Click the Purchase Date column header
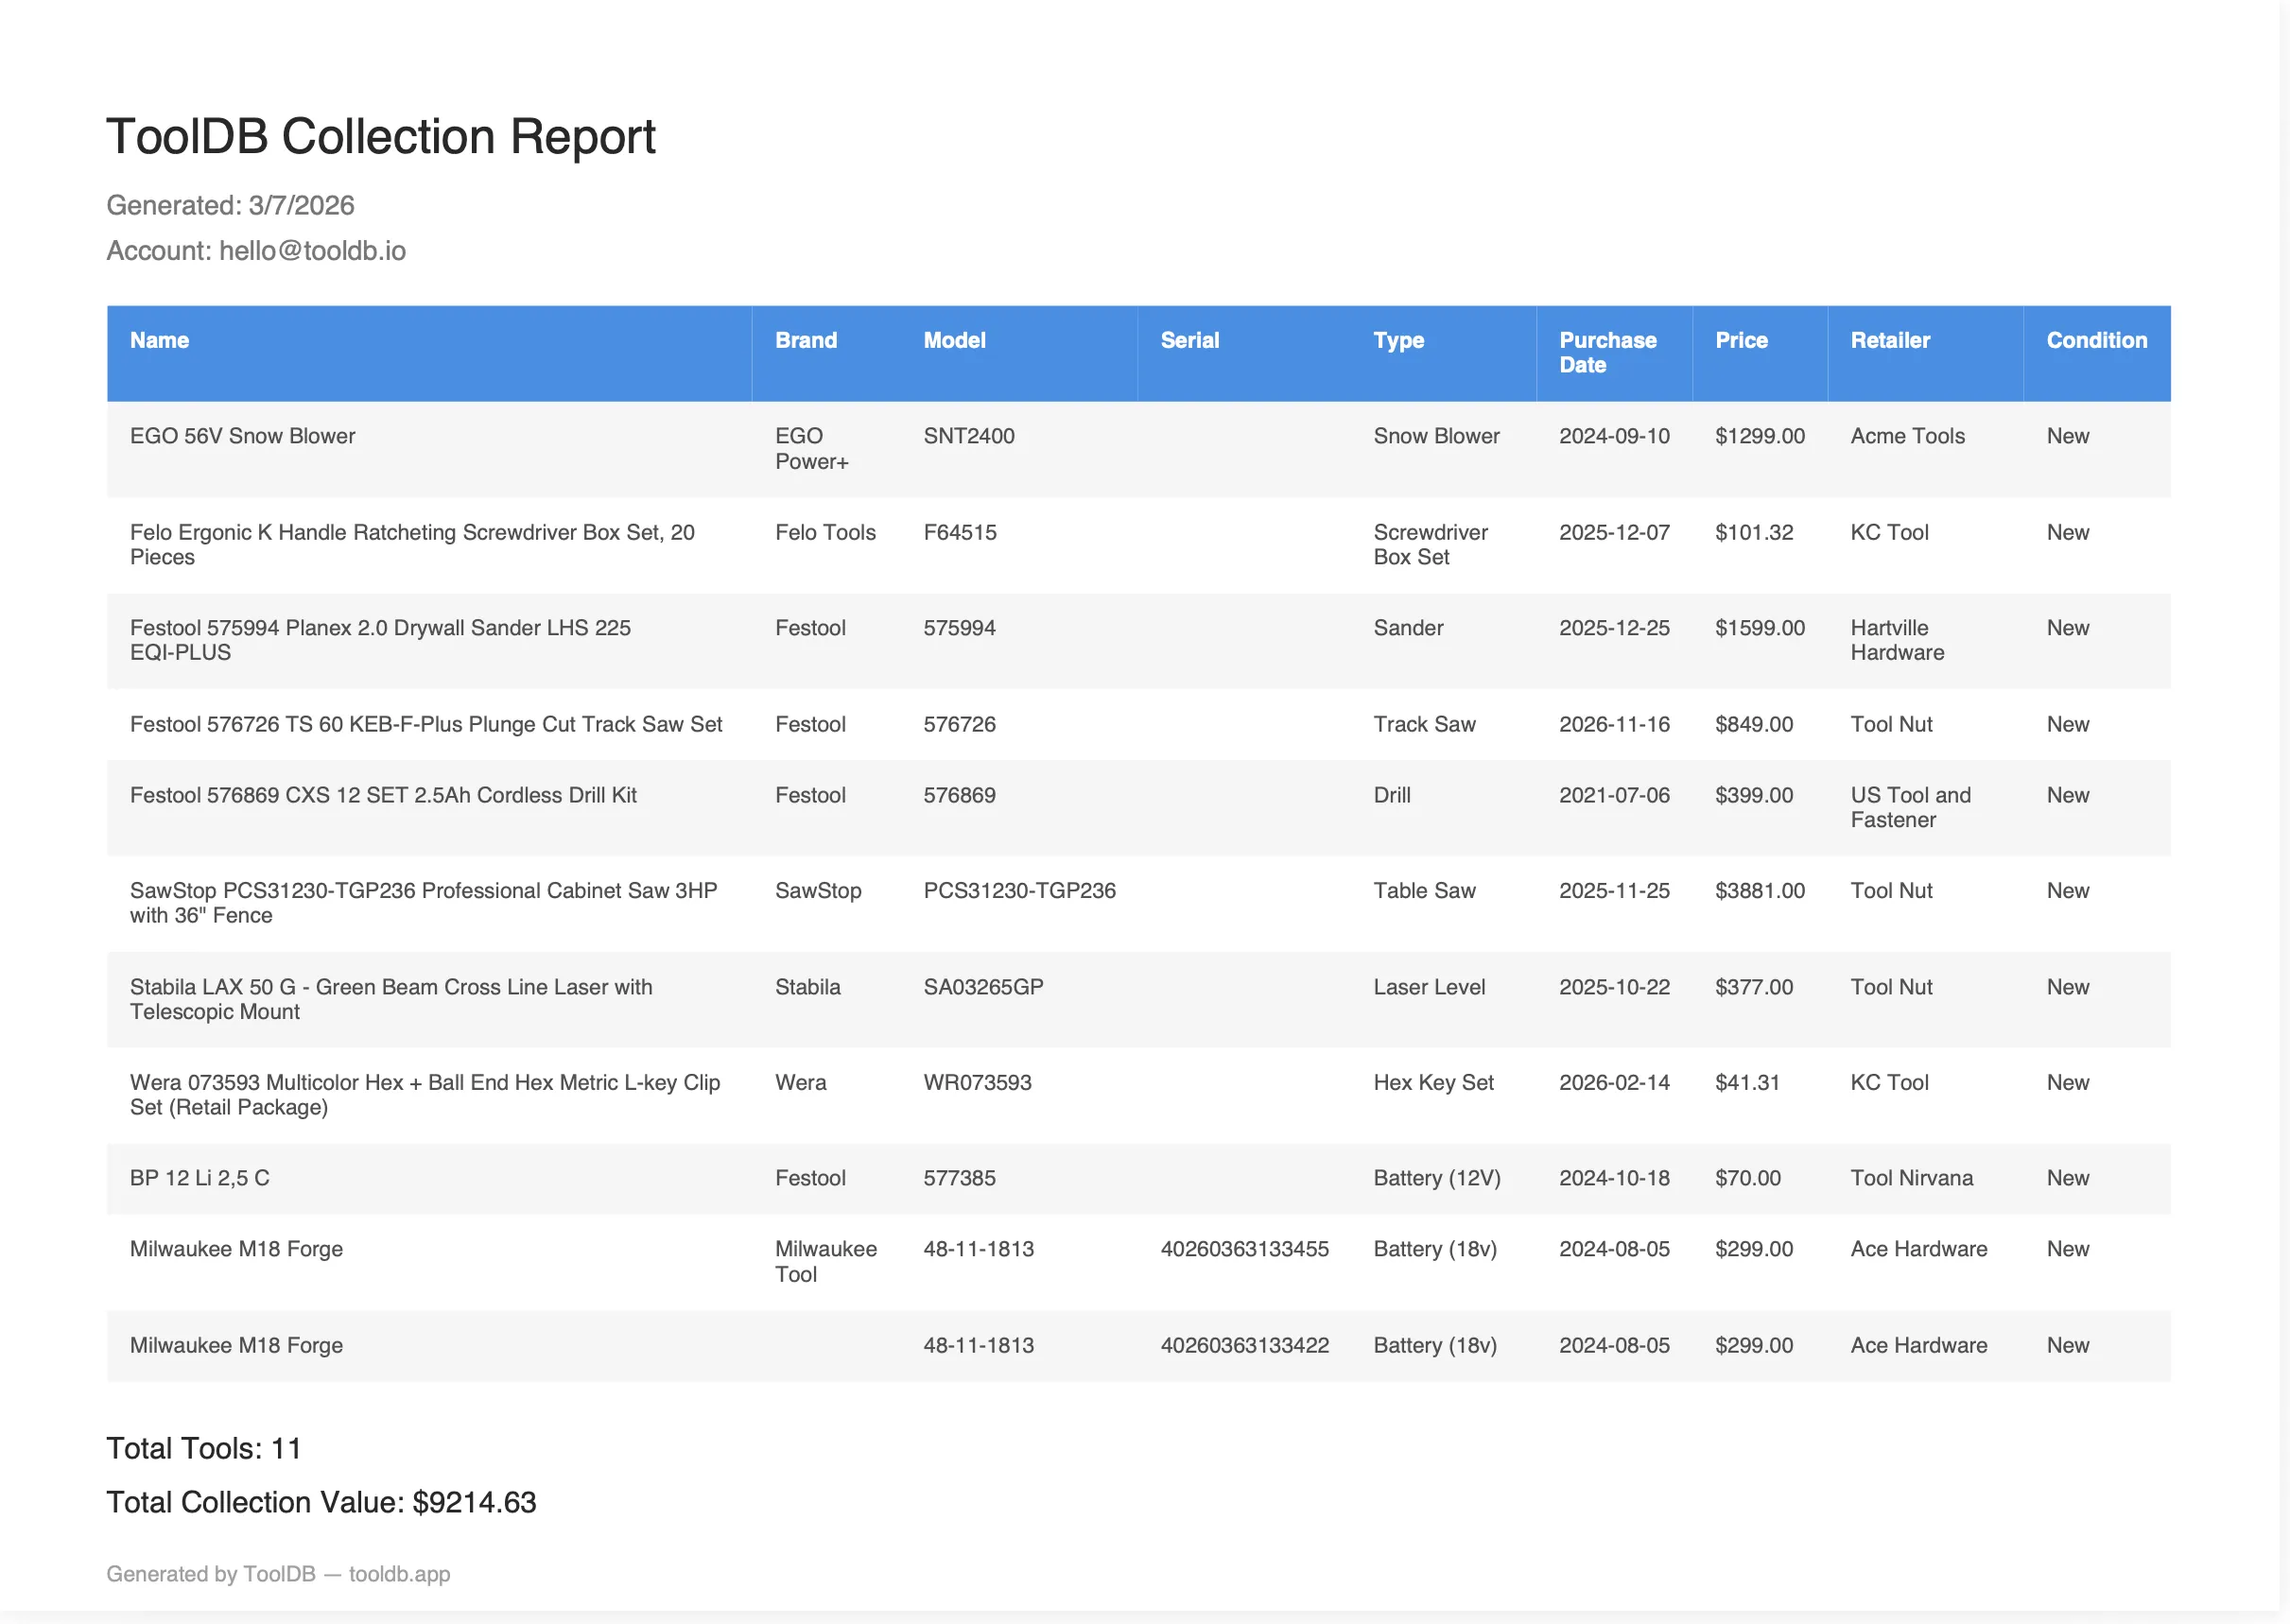Viewport: 2290px width, 1624px height. point(1606,352)
